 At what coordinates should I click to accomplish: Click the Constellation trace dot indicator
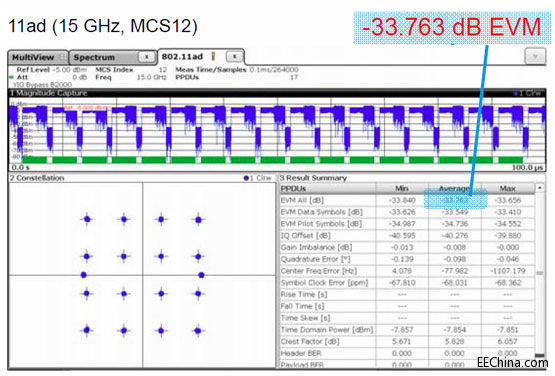(x=246, y=178)
